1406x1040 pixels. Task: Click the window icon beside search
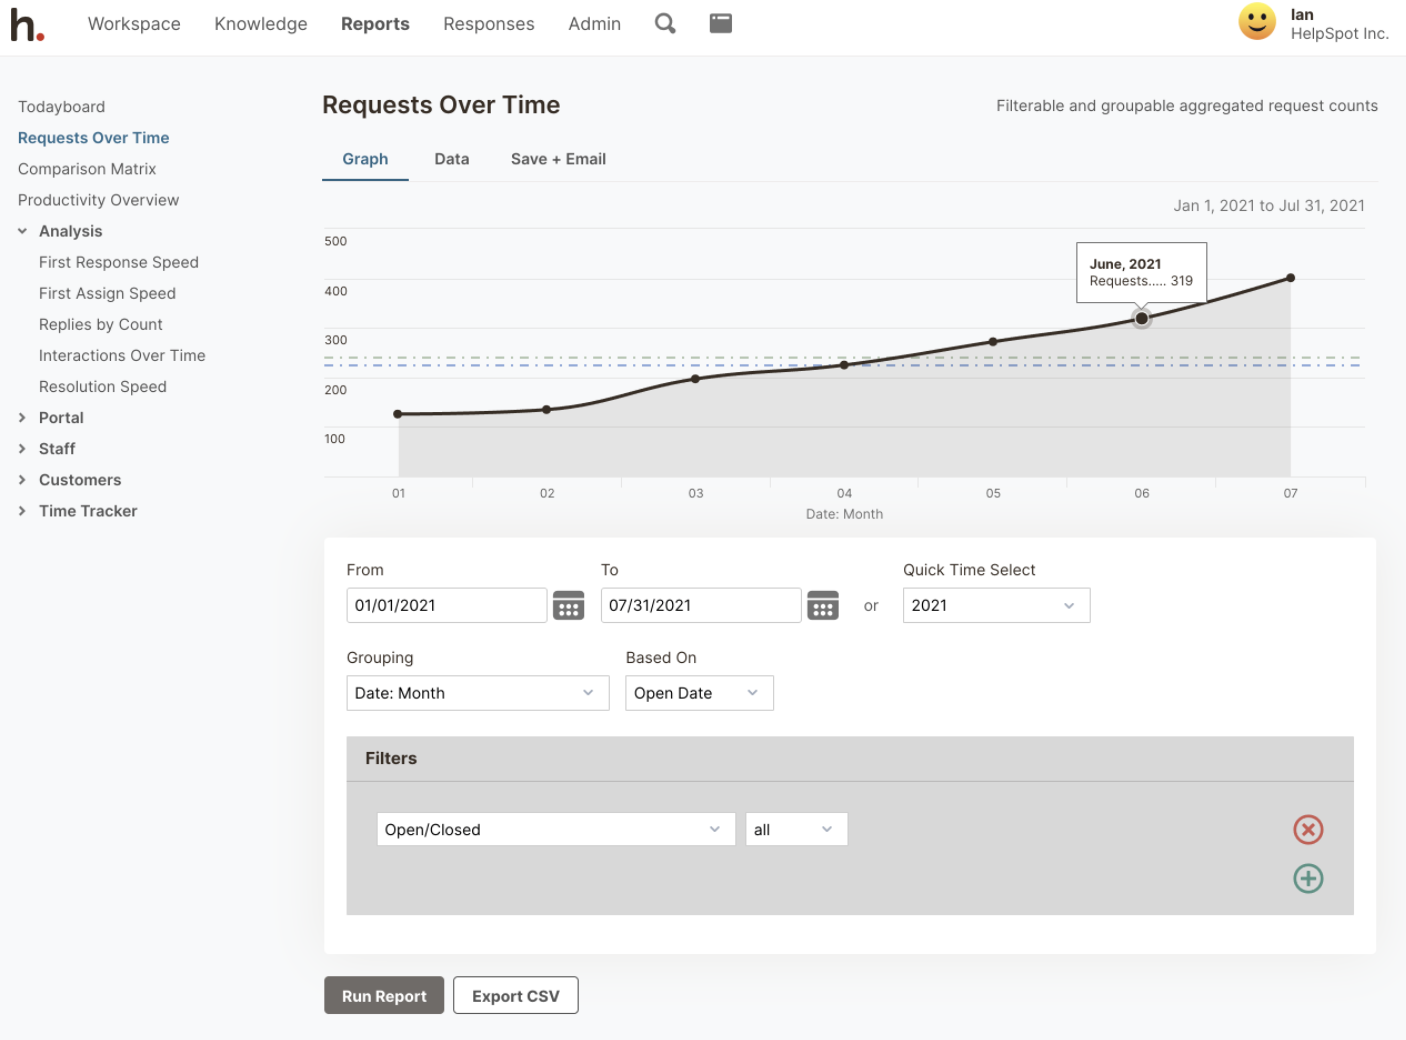(720, 23)
